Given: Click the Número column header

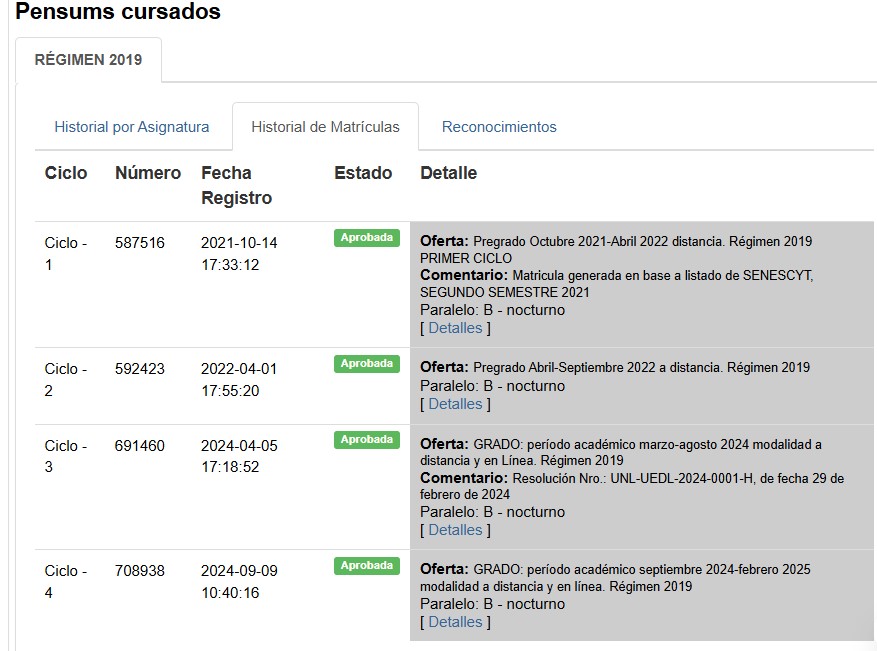Looking at the screenshot, I should click(148, 173).
